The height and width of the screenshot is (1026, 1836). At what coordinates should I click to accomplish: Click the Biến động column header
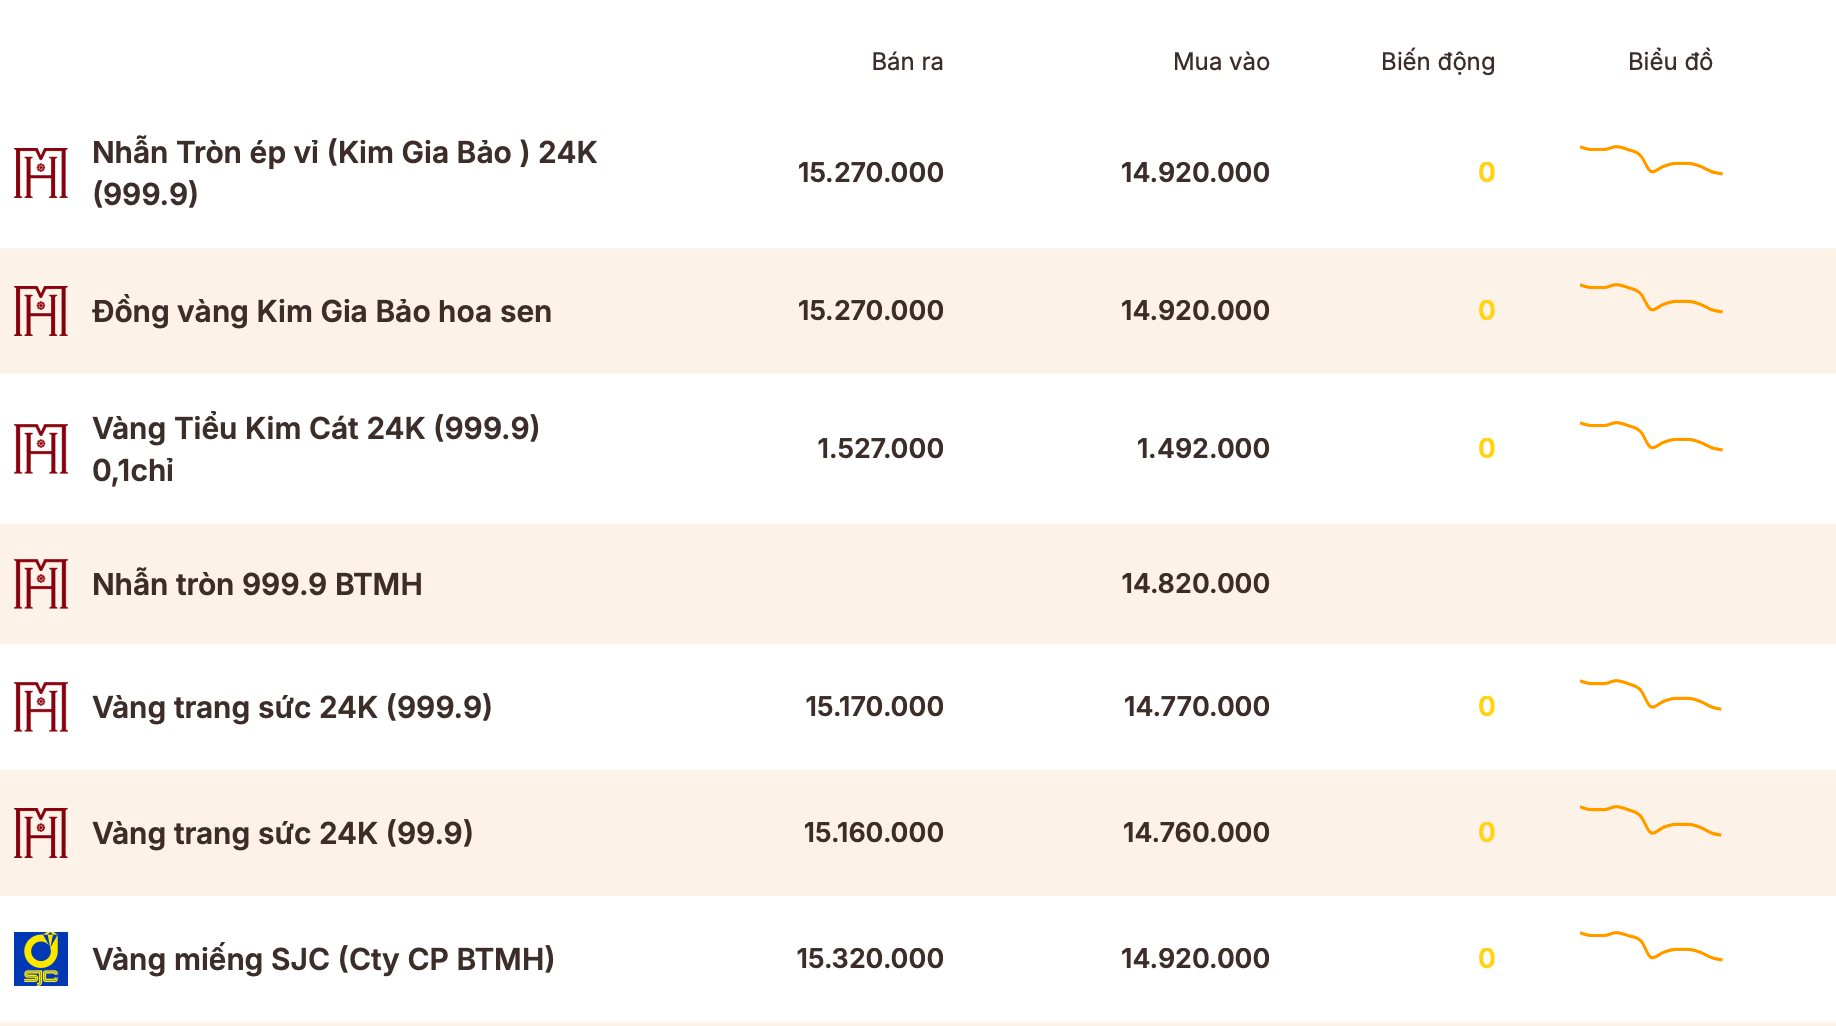point(1438,62)
